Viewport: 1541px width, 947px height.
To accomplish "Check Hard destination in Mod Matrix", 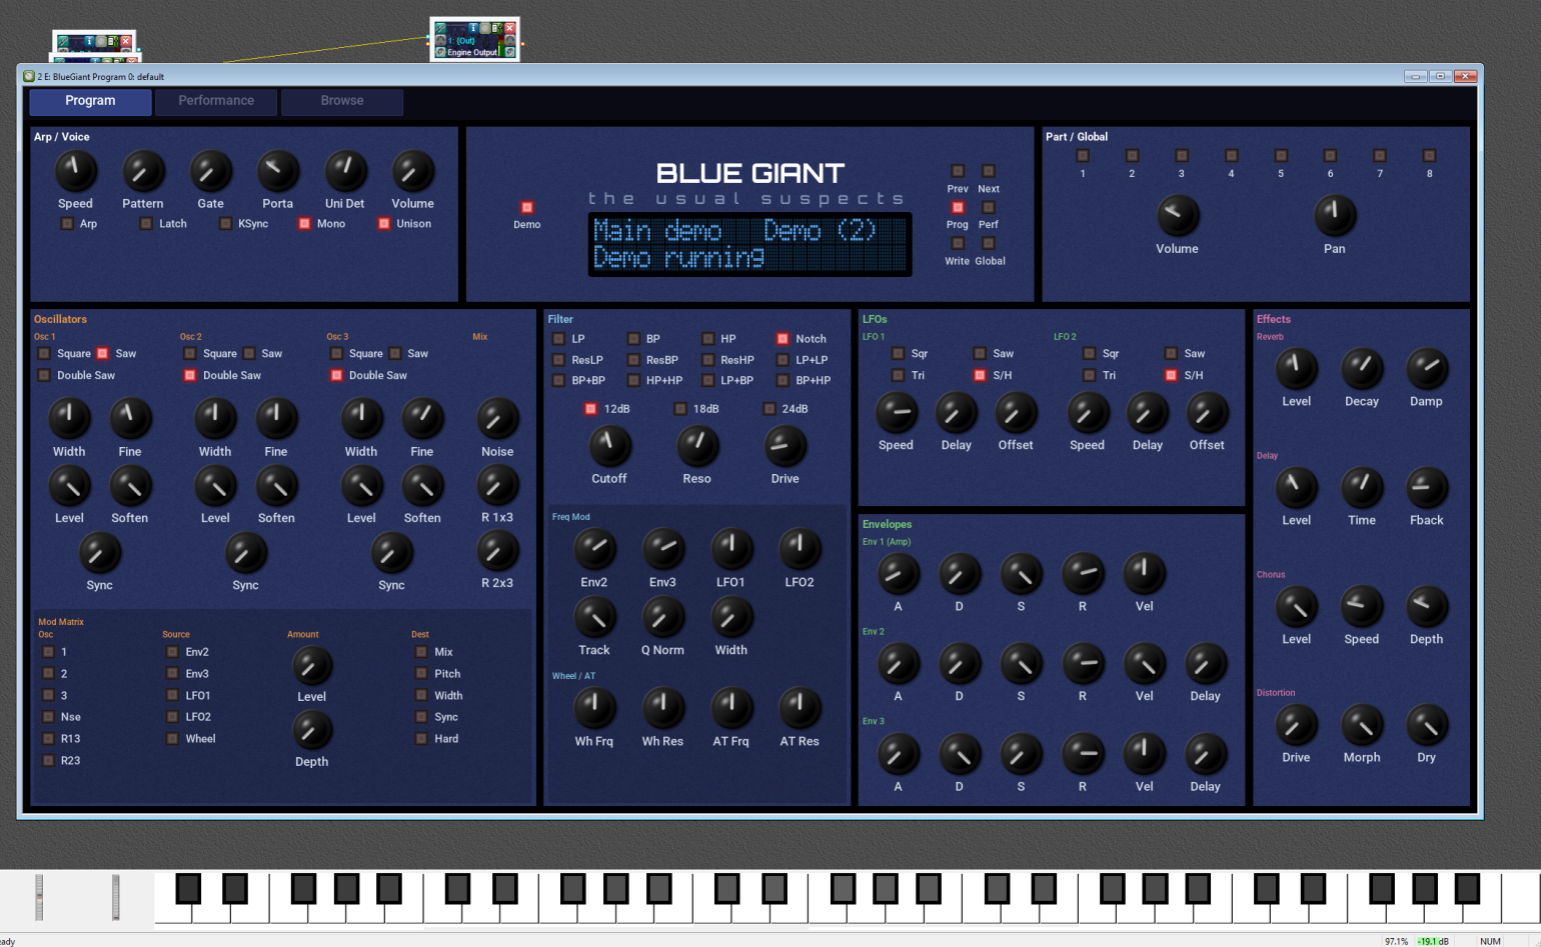I will point(421,739).
